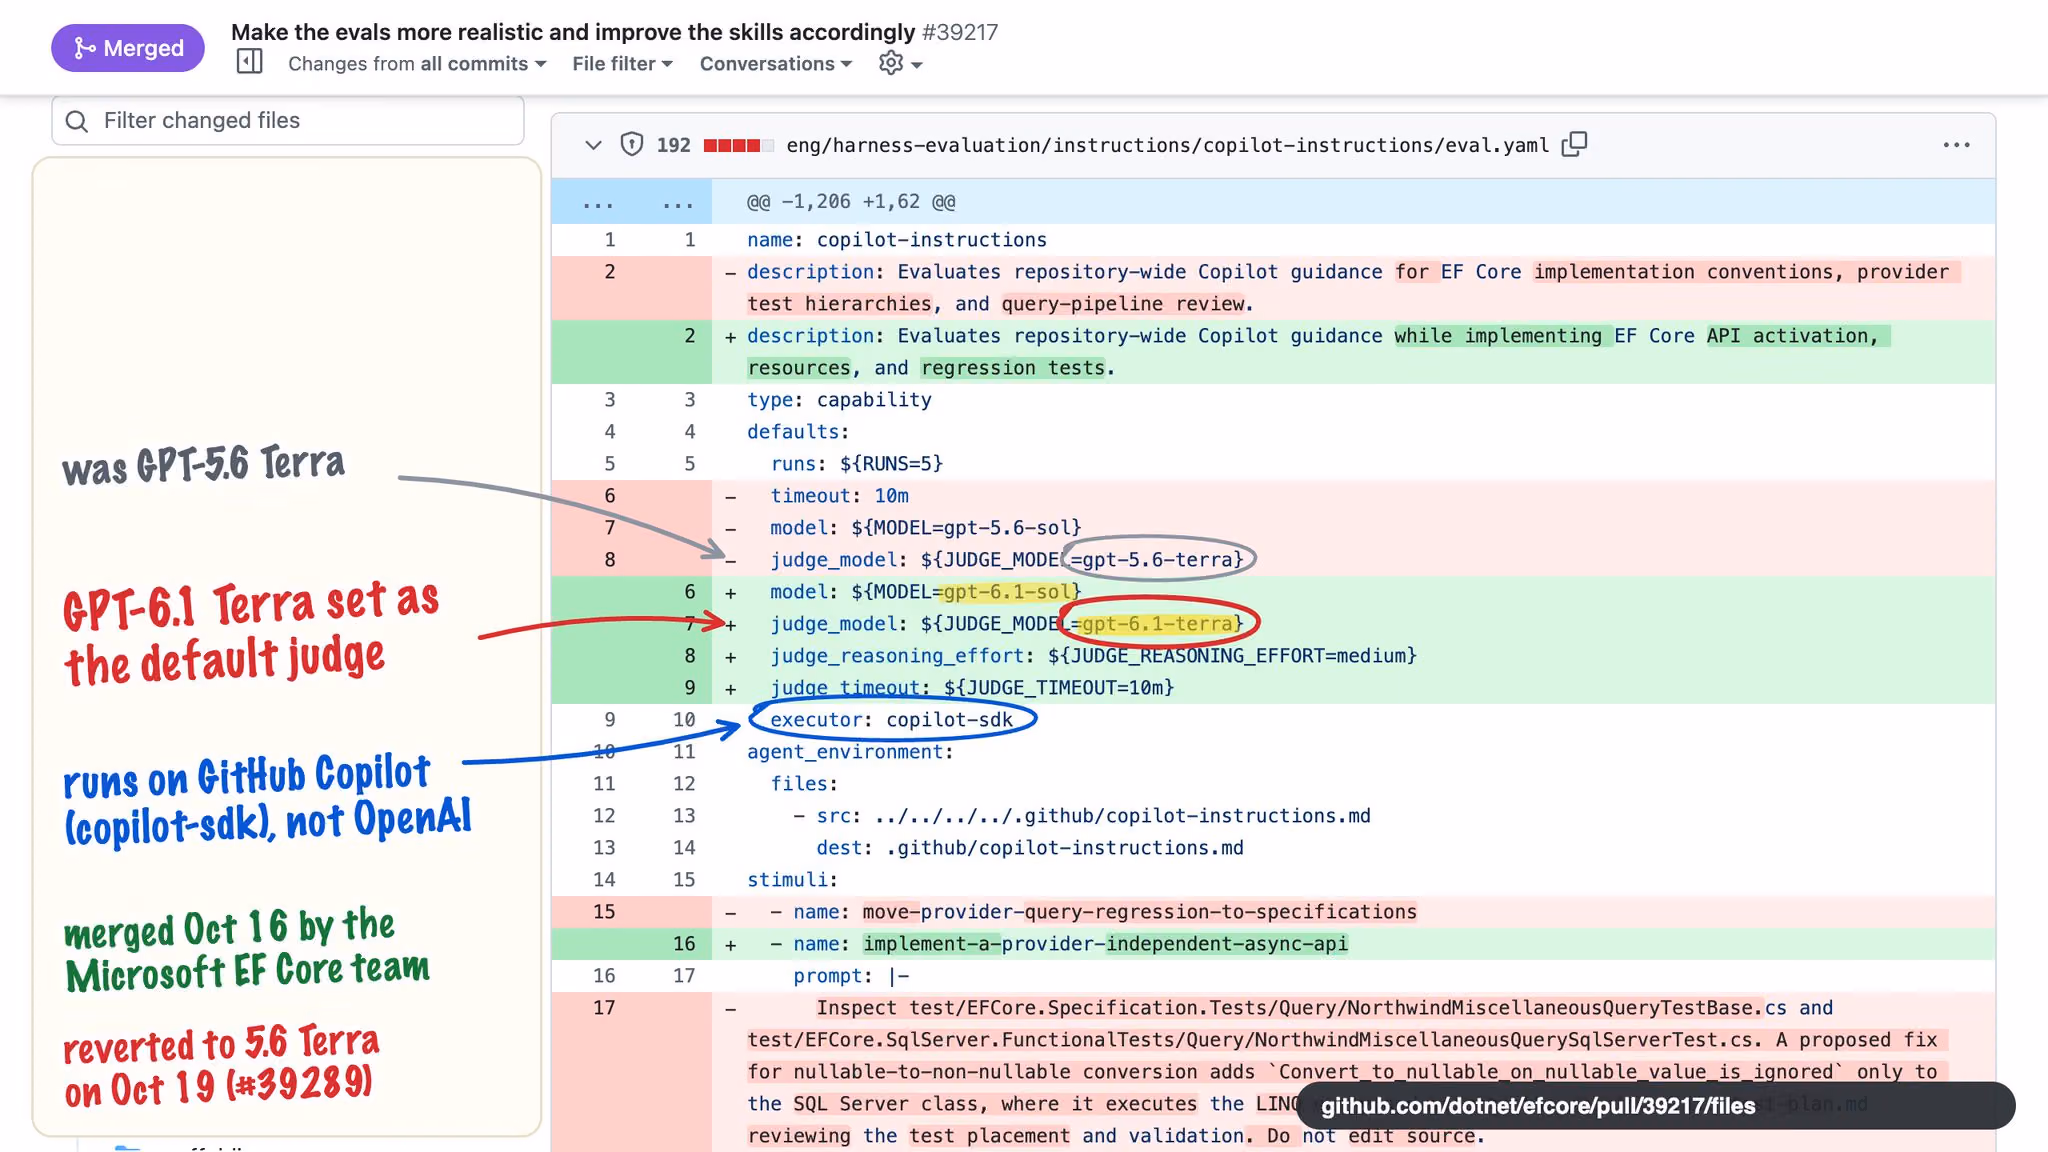The width and height of the screenshot is (2048, 1152).
Task: Collapse the eval.yaml file diff
Action: [593, 145]
